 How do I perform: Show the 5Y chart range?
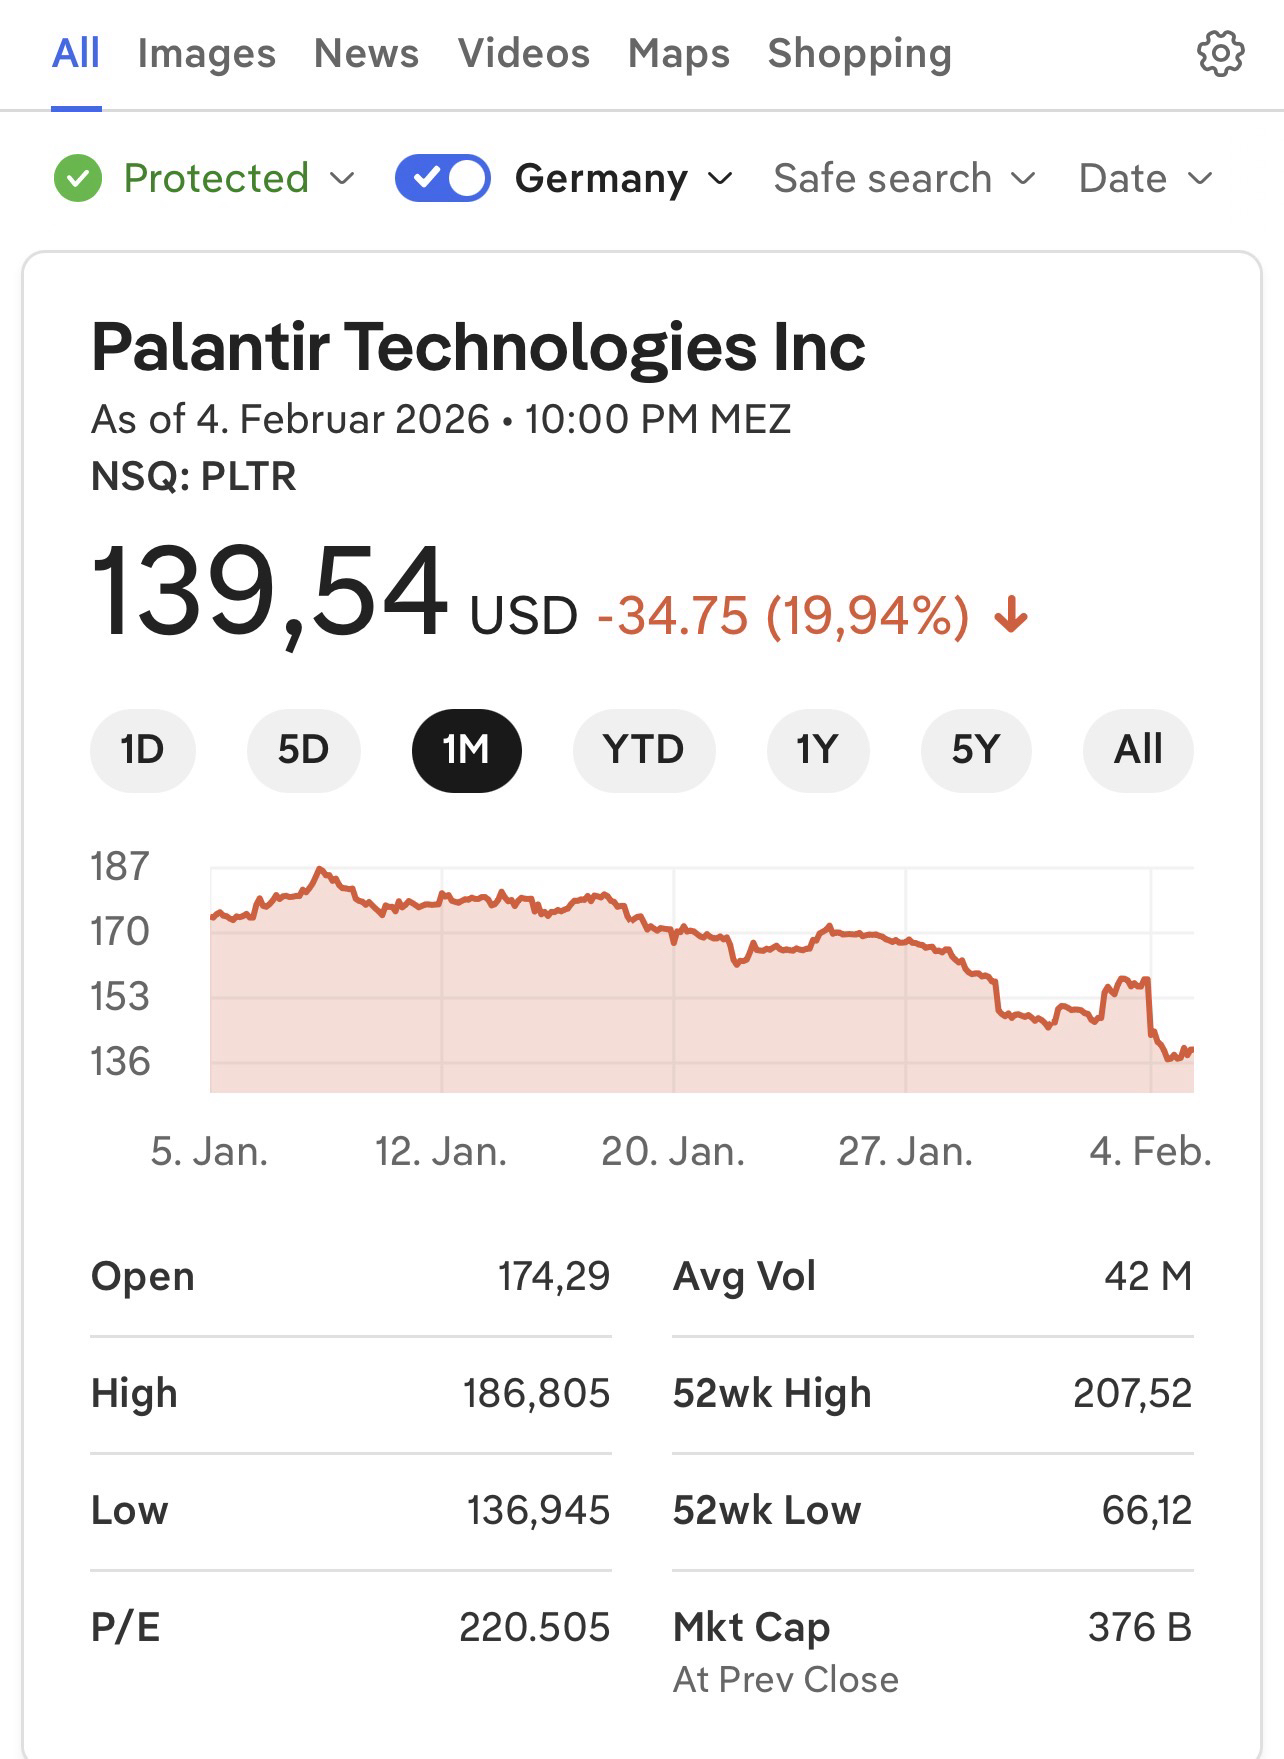(x=975, y=750)
